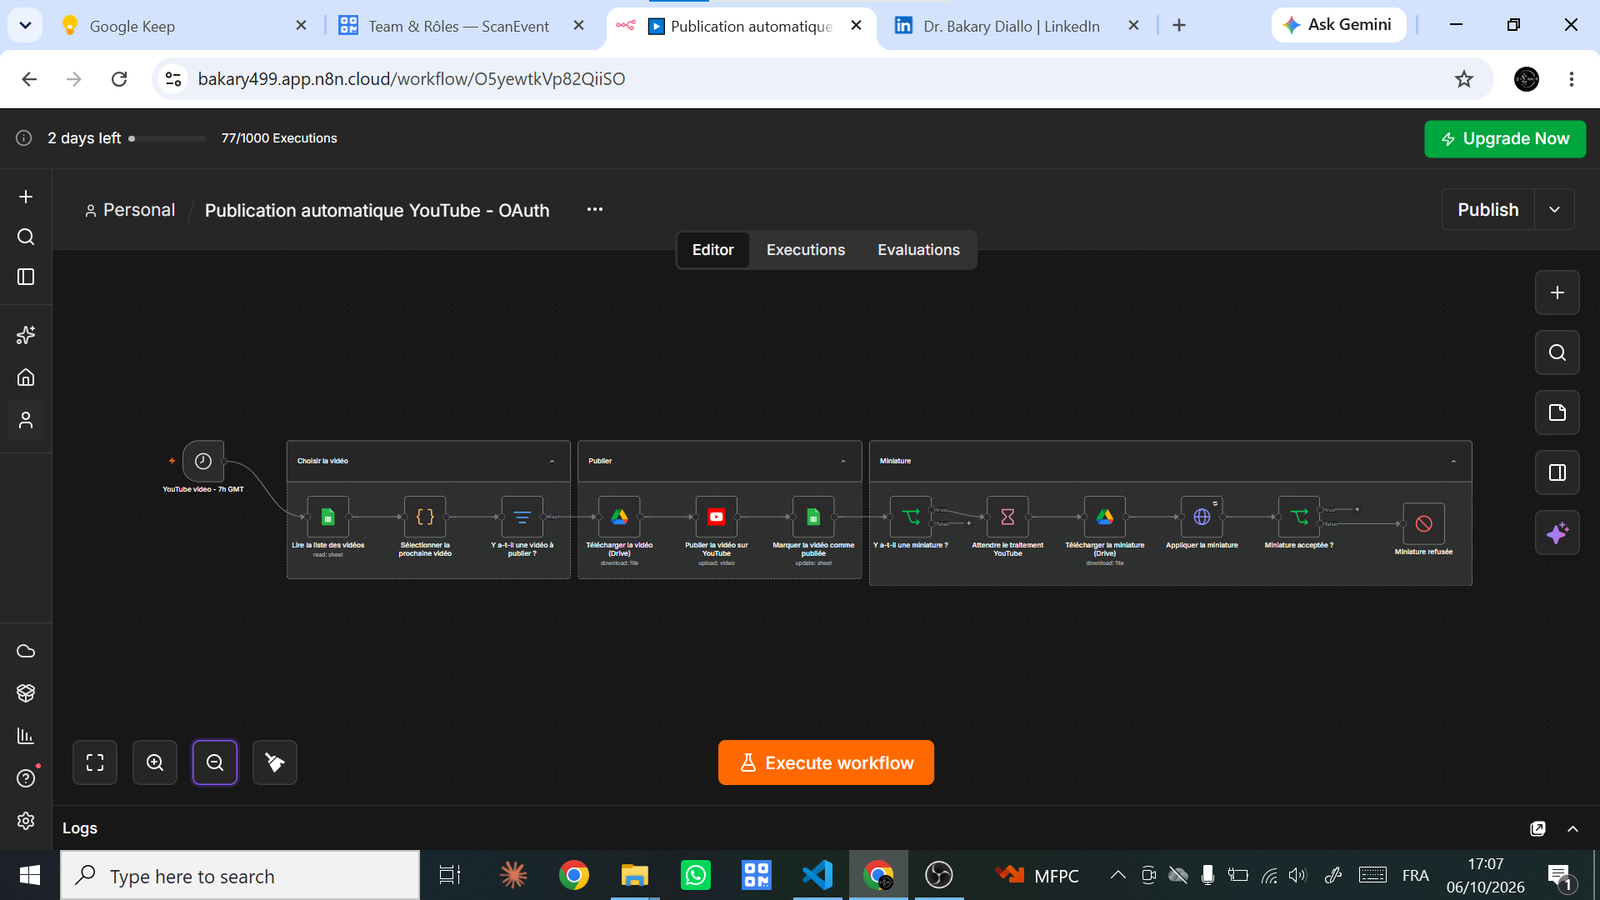This screenshot has width=1600, height=900.
Task: Expand the Logs panel chevron
Action: 1573,829
